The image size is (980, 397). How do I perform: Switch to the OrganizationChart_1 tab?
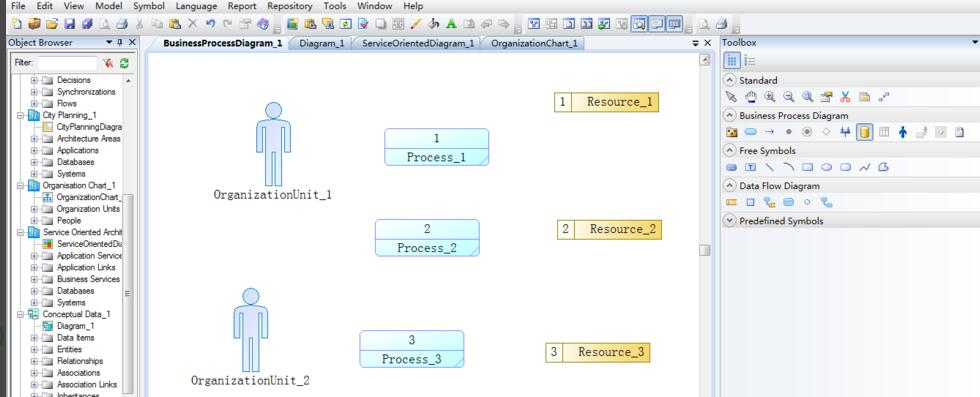pos(534,43)
